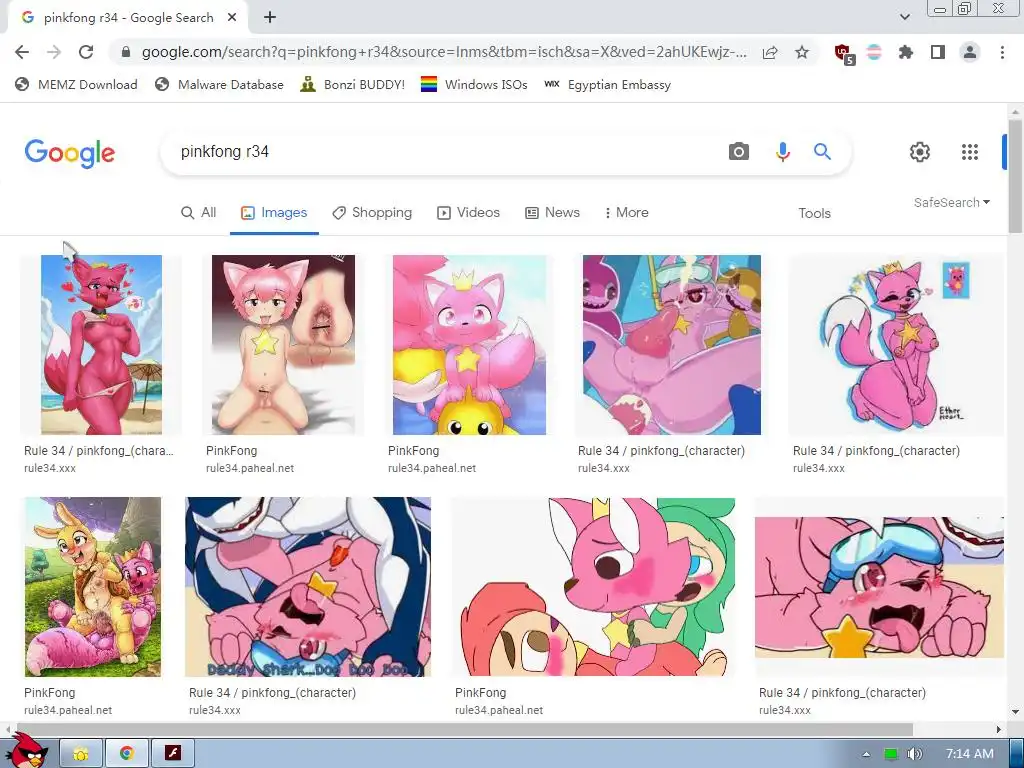Viewport: 1024px width, 768px height.
Task: Click the blue magnifier search button
Action: pos(822,152)
